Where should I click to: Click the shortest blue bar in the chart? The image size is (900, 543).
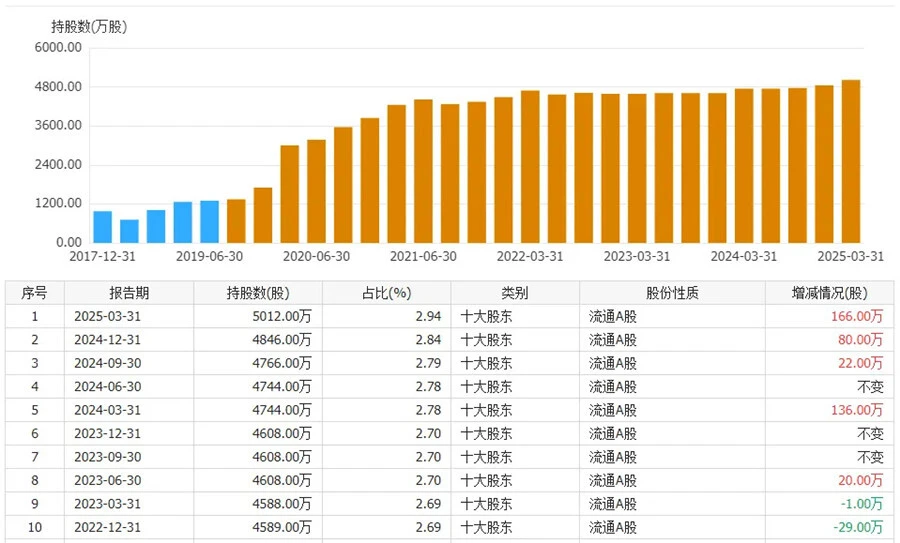129,231
